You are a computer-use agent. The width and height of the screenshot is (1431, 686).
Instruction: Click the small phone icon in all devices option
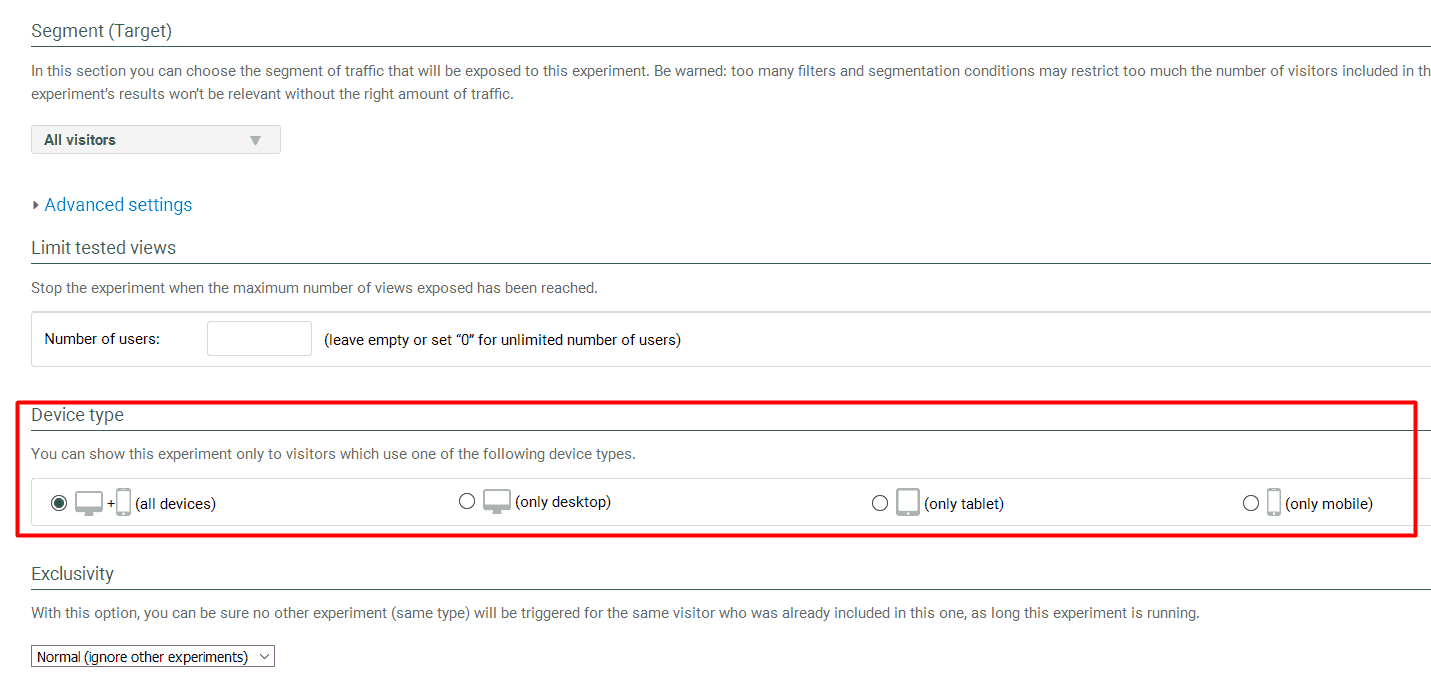(122, 503)
